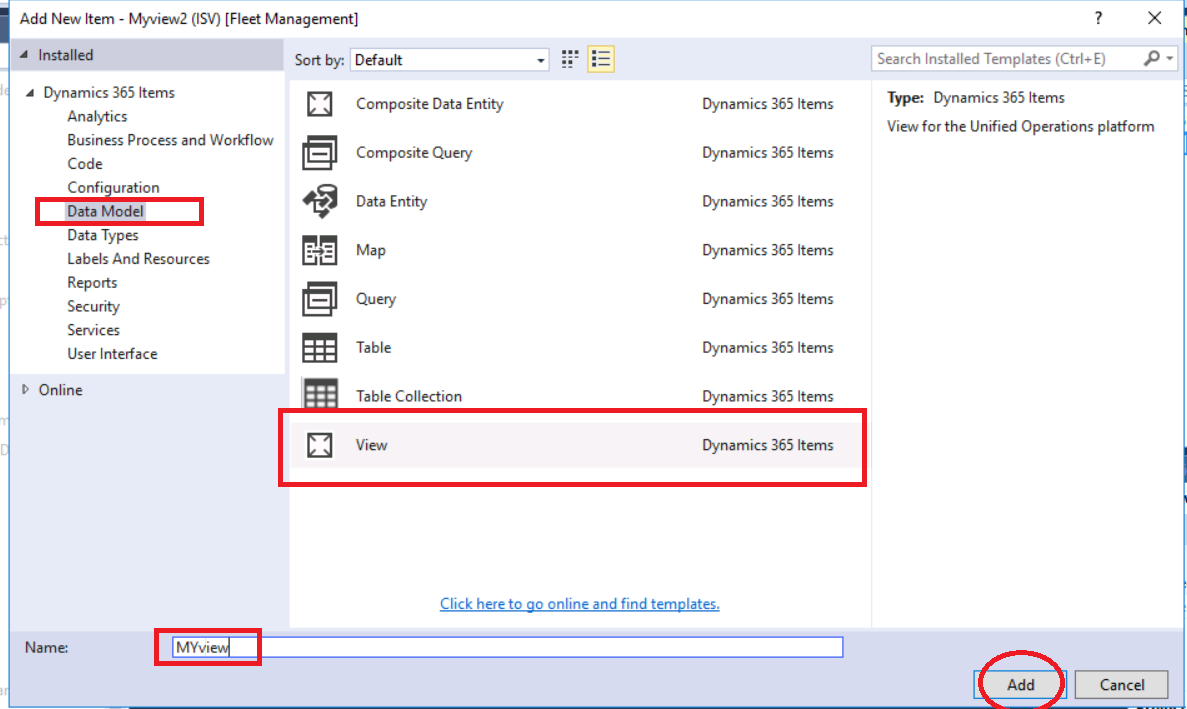
Task: Select the Reports category
Action: [92, 282]
